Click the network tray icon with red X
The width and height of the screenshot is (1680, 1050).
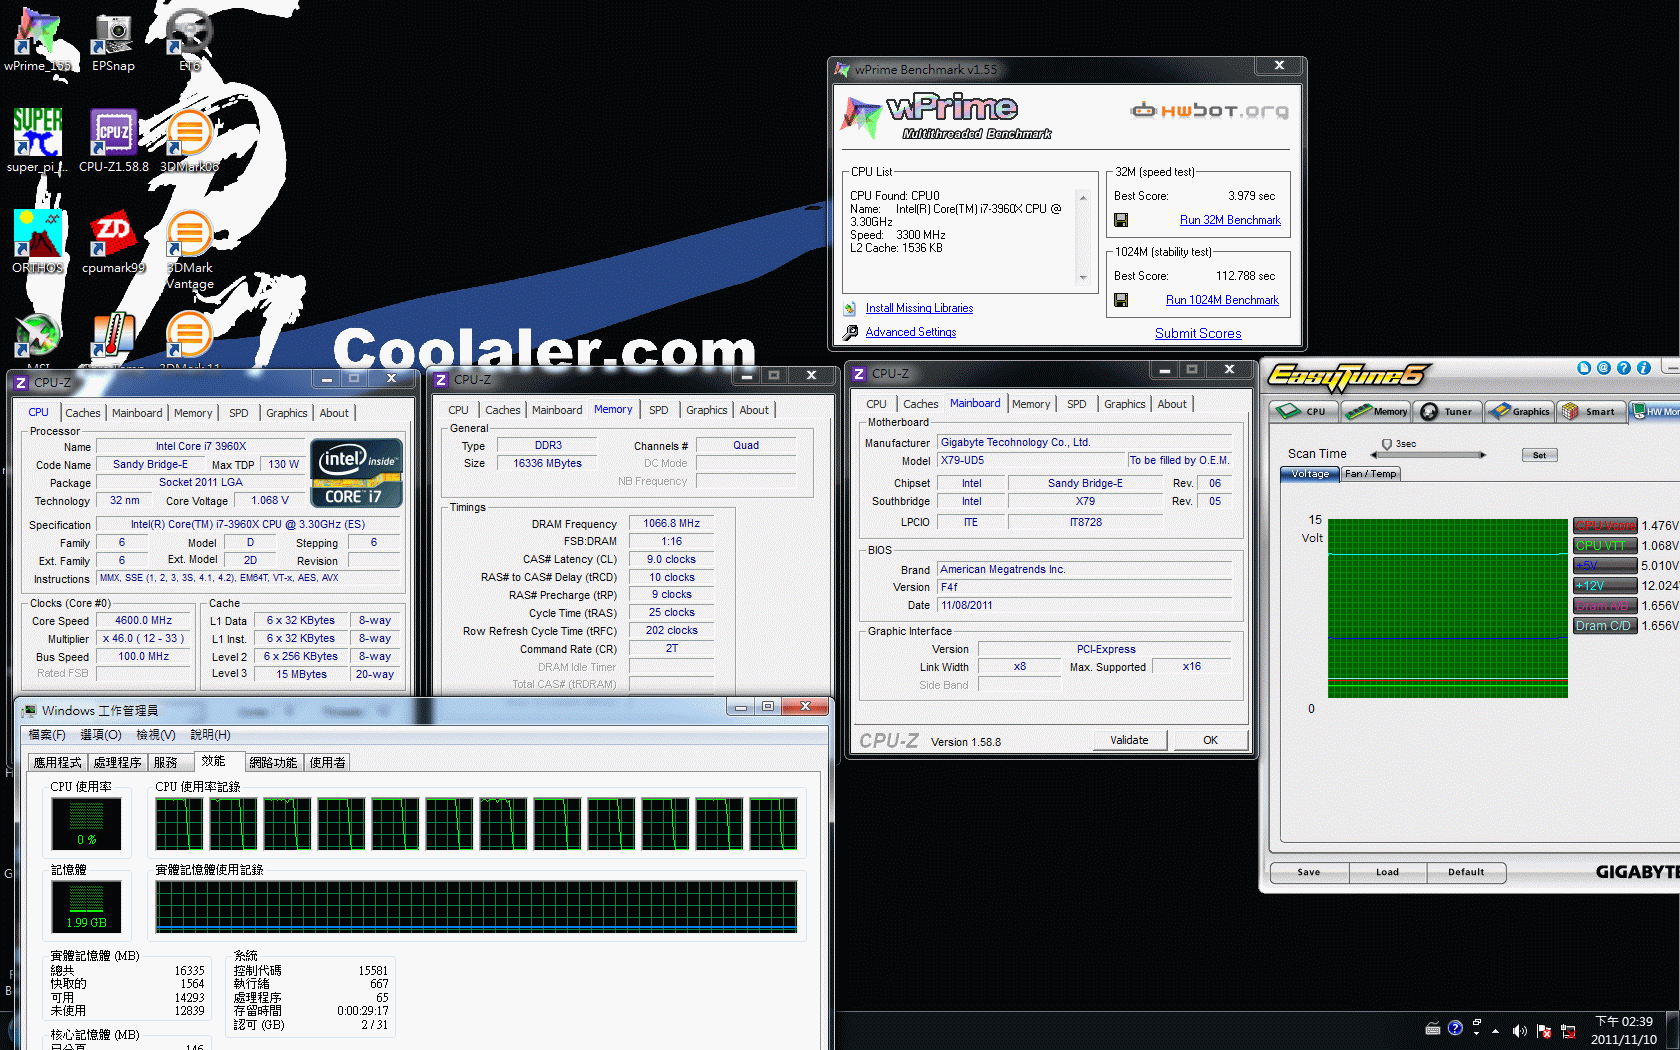(x=1568, y=1031)
